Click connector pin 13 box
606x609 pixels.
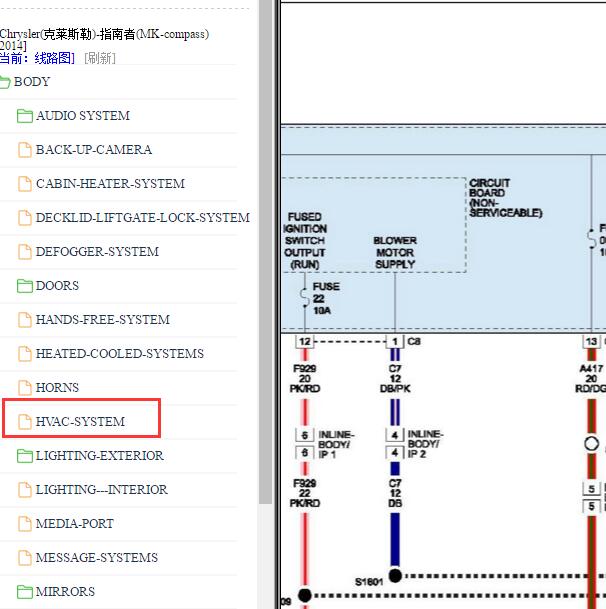tap(591, 342)
